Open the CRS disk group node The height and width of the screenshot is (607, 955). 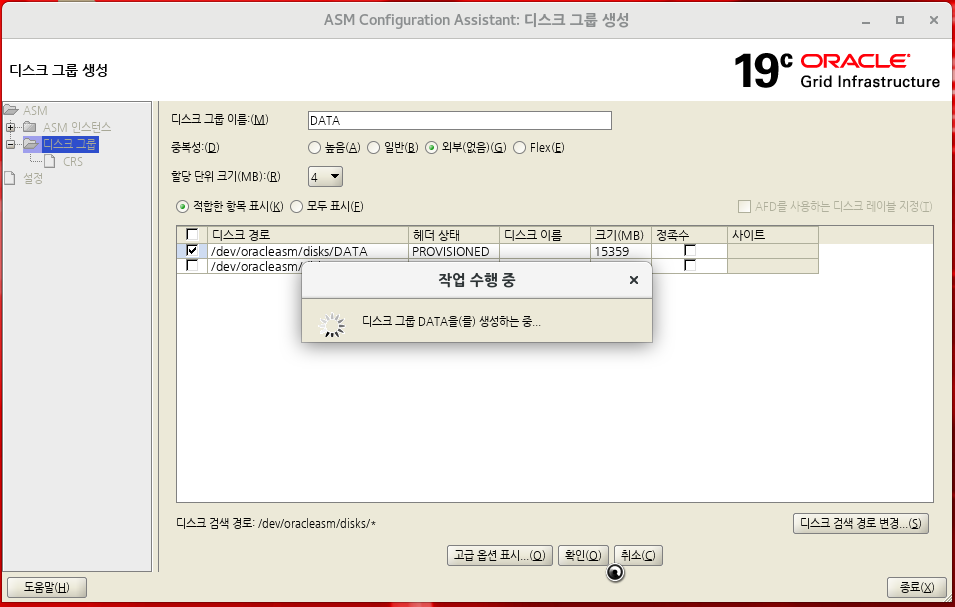point(72,161)
